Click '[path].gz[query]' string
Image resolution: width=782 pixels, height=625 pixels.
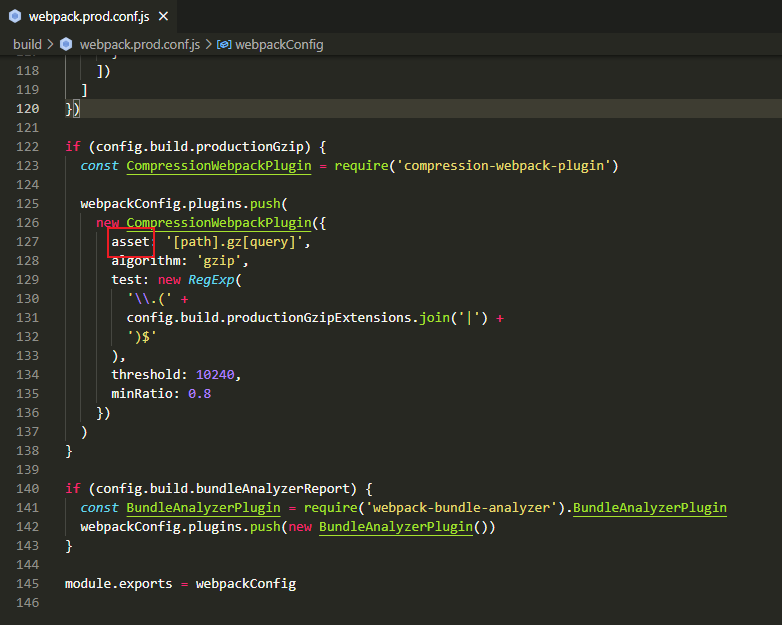234,242
